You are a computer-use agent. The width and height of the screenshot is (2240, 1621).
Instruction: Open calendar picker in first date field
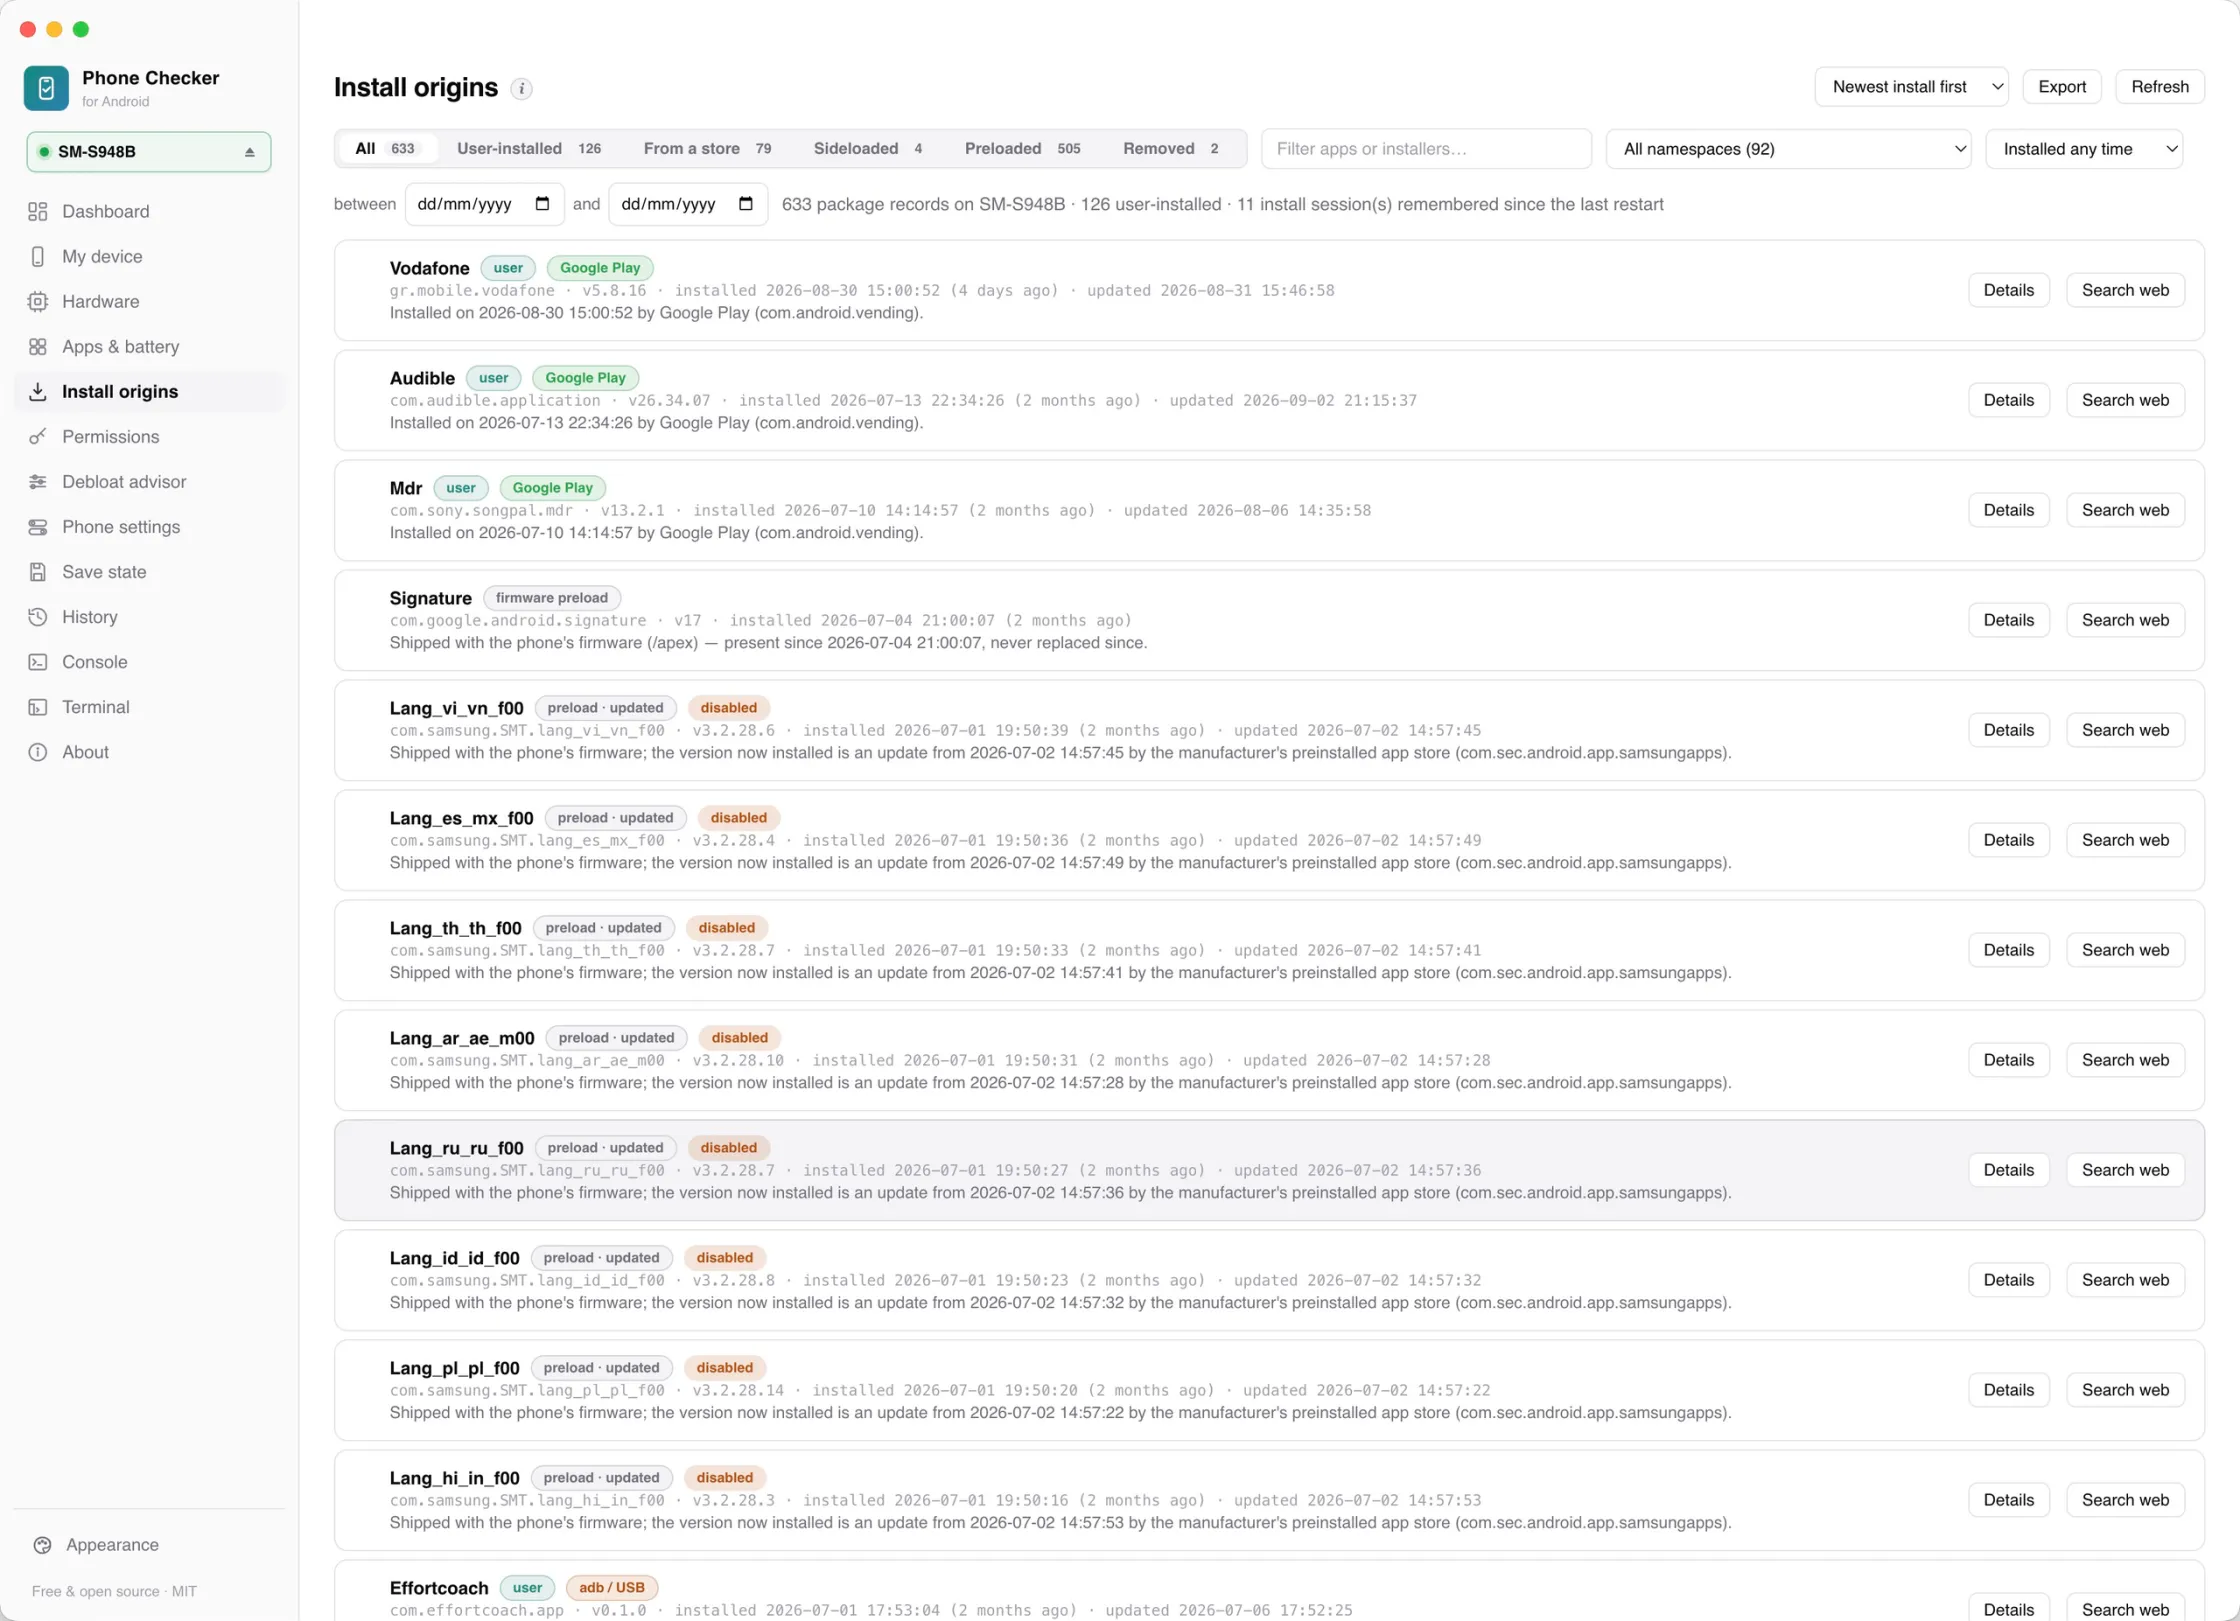[x=542, y=204]
